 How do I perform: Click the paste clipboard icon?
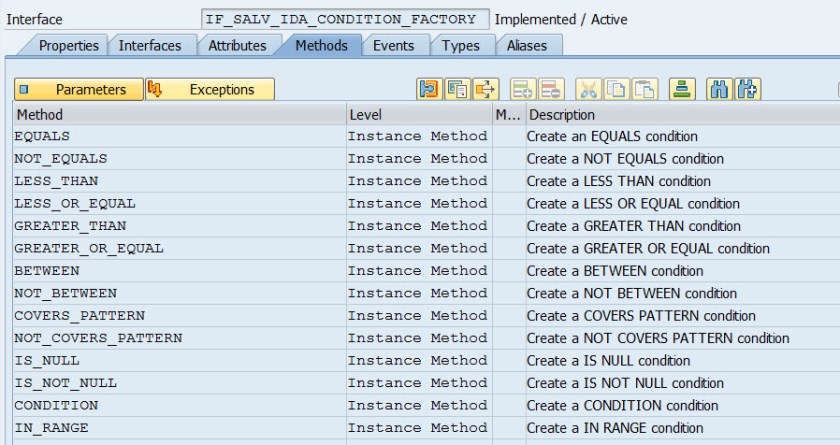tap(644, 89)
